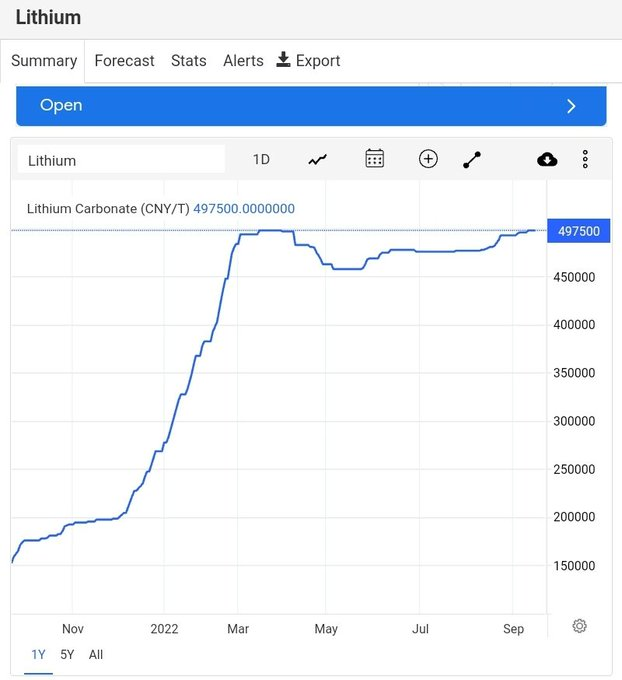Click the arrow chevron on Open banner
This screenshot has height=680, width=622.
pos(571,106)
